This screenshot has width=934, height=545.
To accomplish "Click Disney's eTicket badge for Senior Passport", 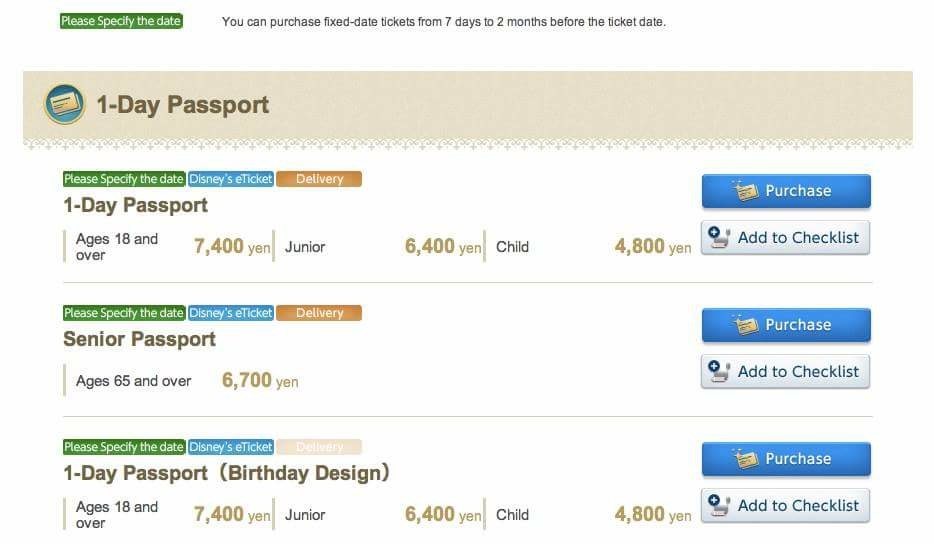I will [231, 313].
